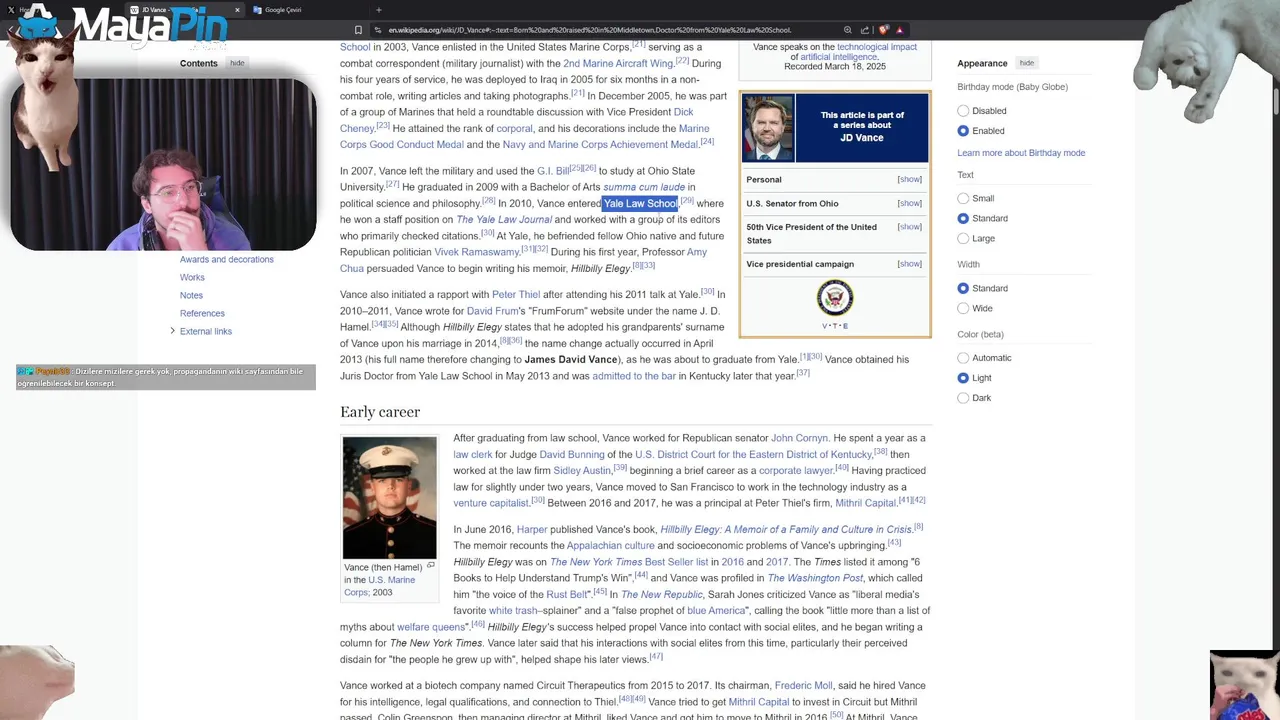Open the venture capitalist link
This screenshot has height=720, width=1280.
click(x=491, y=503)
